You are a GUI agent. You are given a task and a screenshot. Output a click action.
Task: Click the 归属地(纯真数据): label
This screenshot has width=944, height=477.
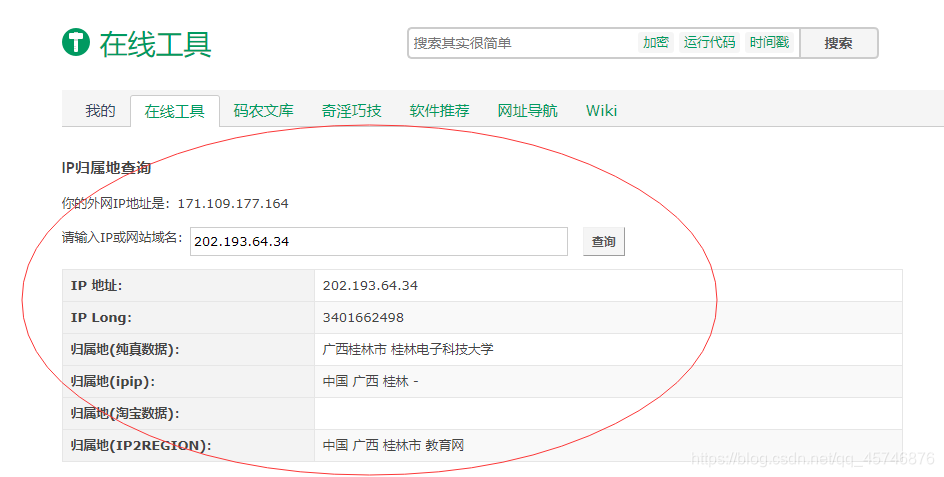[125, 349]
